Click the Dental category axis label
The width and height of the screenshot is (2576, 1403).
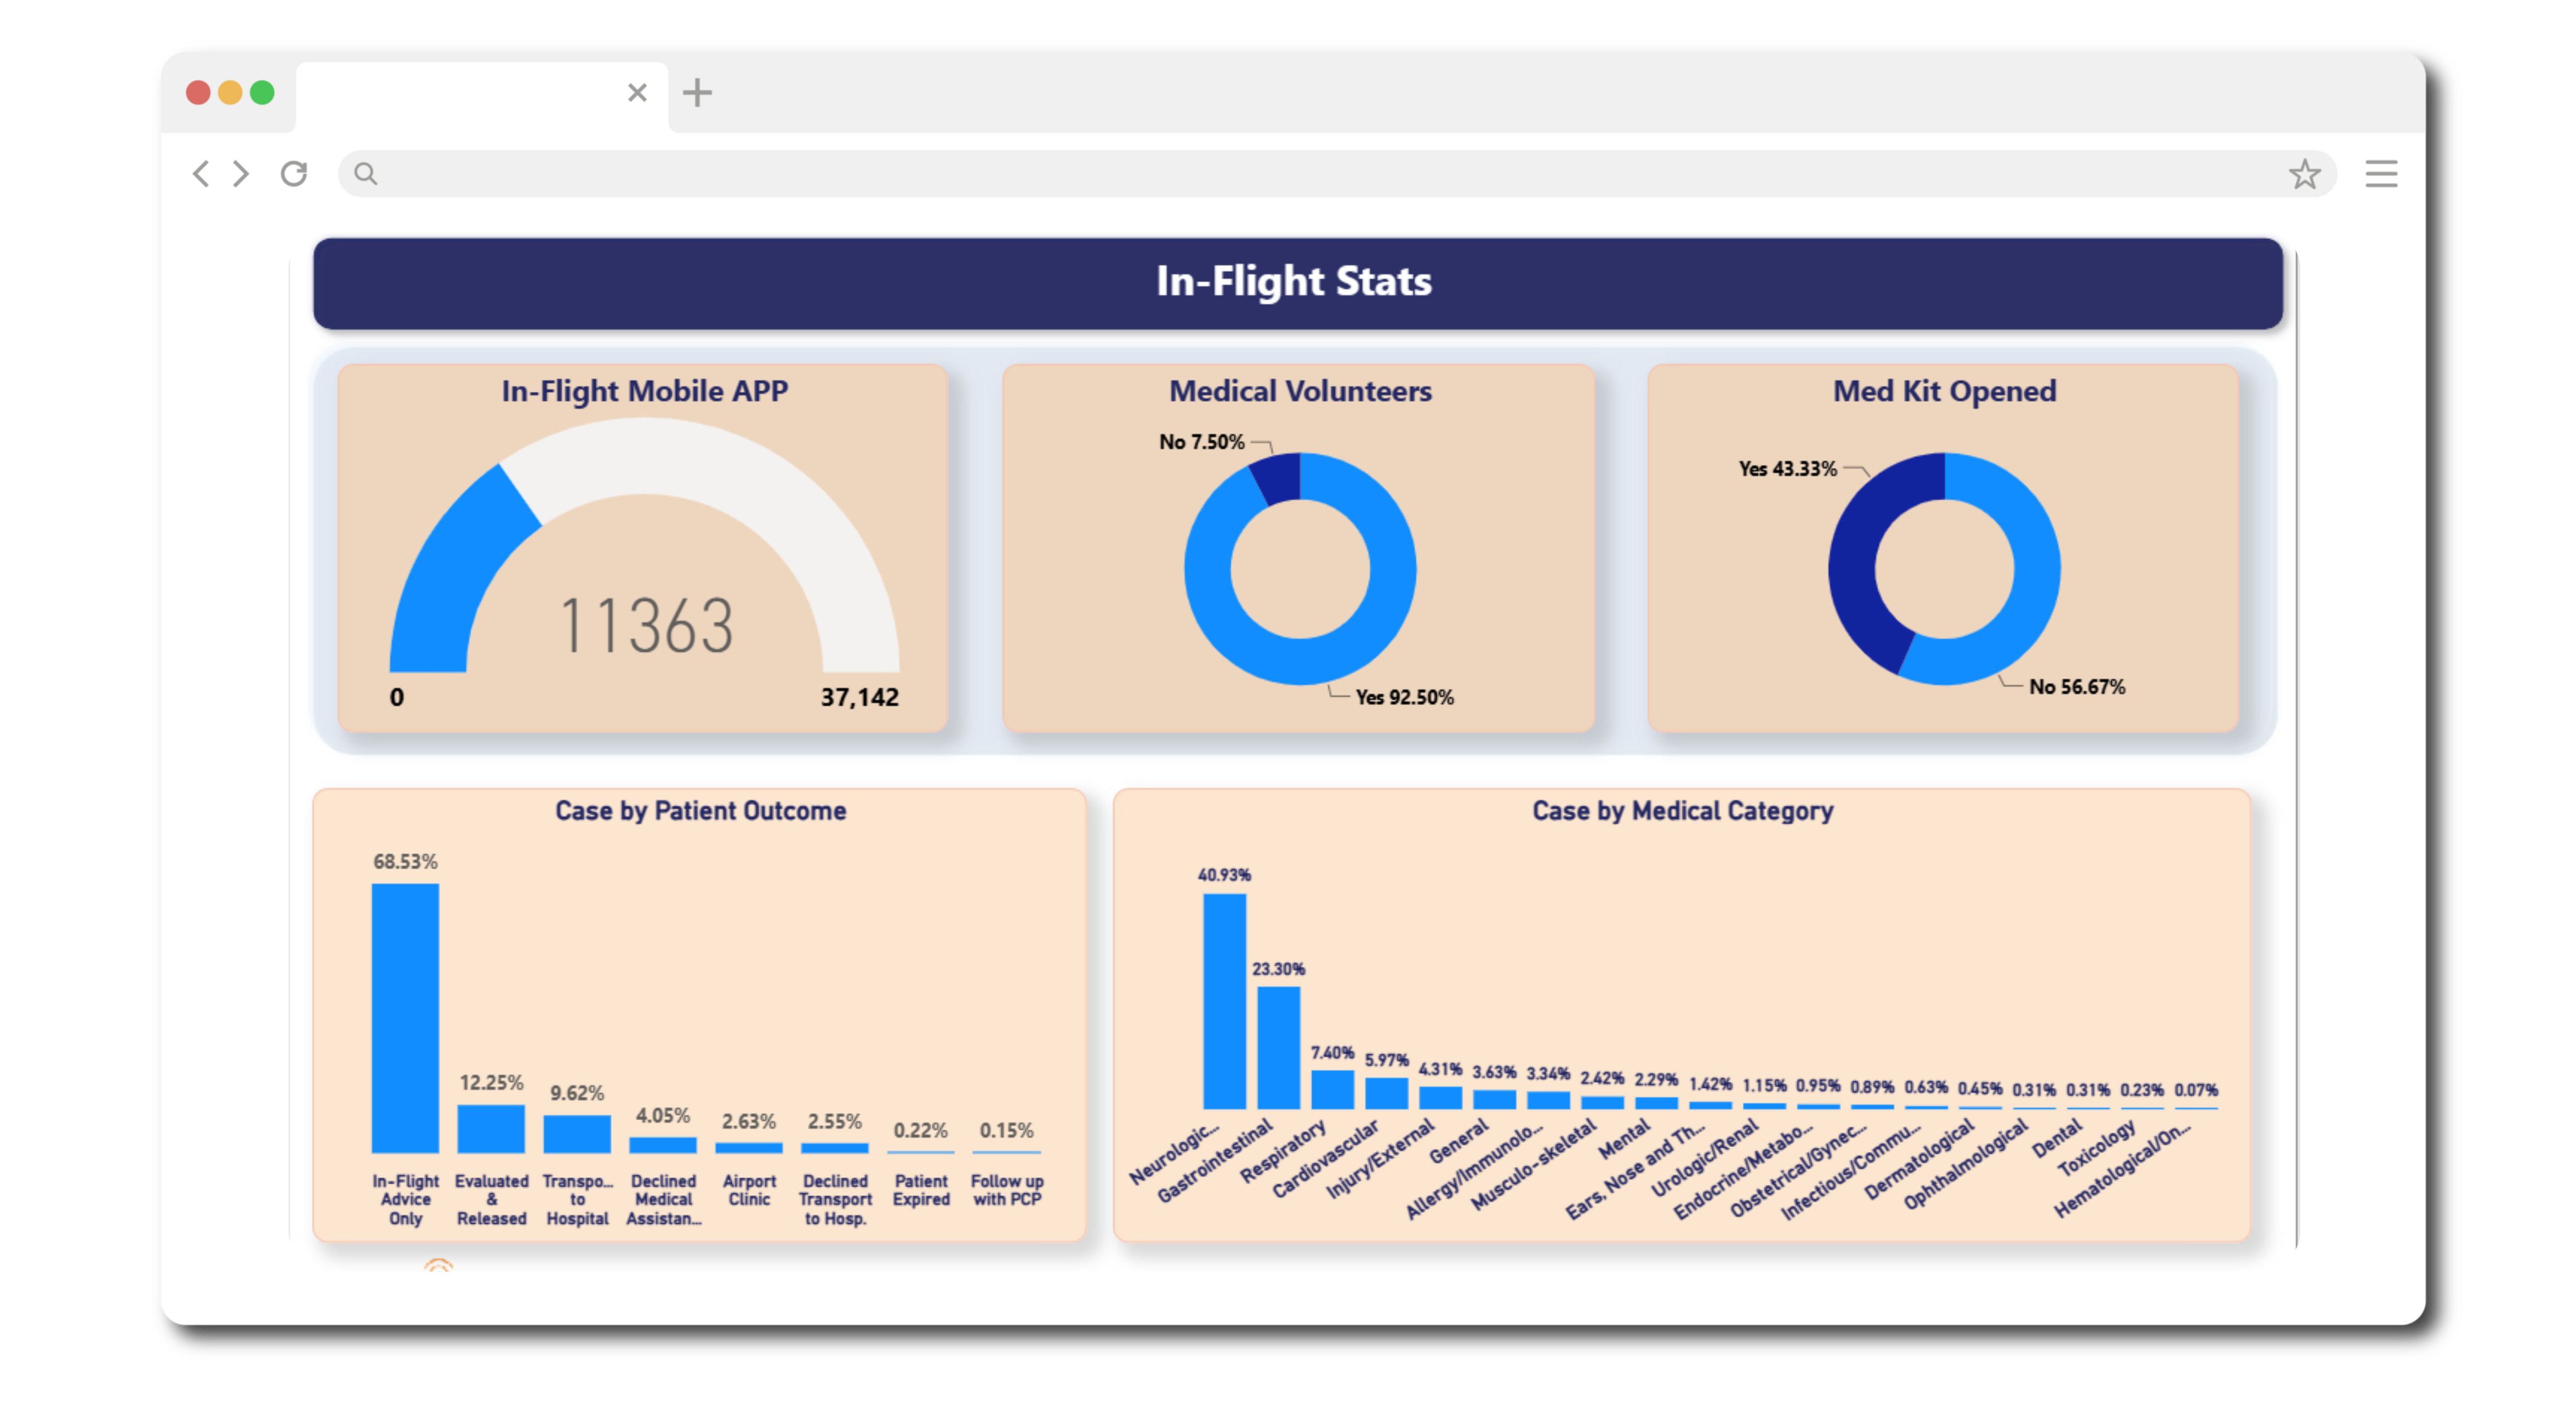[2056, 1139]
